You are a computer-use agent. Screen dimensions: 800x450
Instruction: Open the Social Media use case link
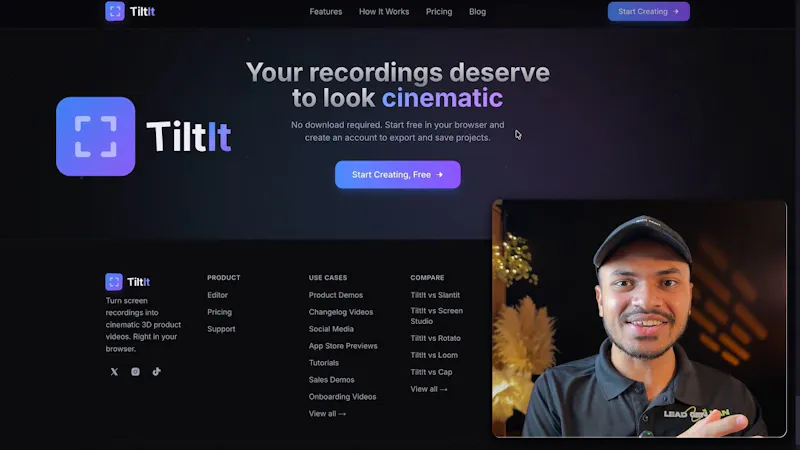(x=331, y=329)
